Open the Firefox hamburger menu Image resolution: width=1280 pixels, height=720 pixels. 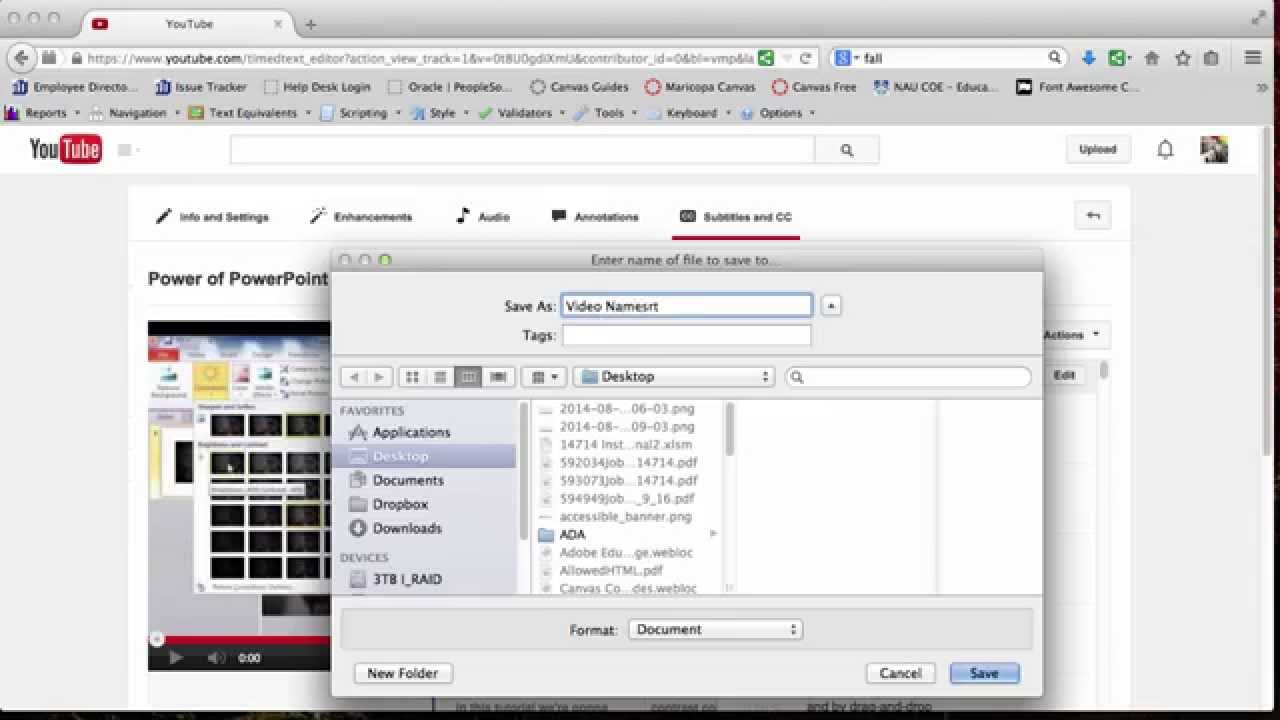tap(1252, 58)
